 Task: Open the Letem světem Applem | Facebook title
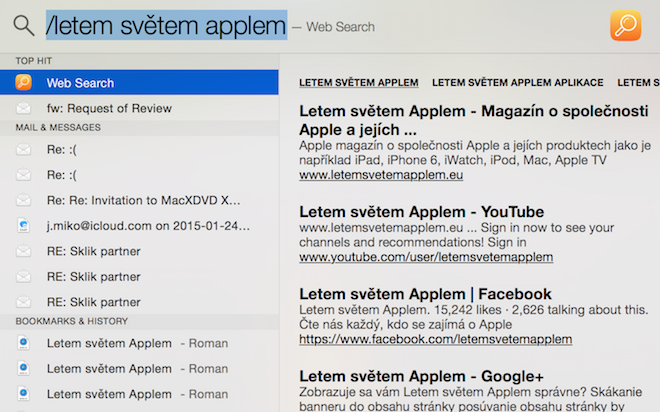click(x=425, y=294)
